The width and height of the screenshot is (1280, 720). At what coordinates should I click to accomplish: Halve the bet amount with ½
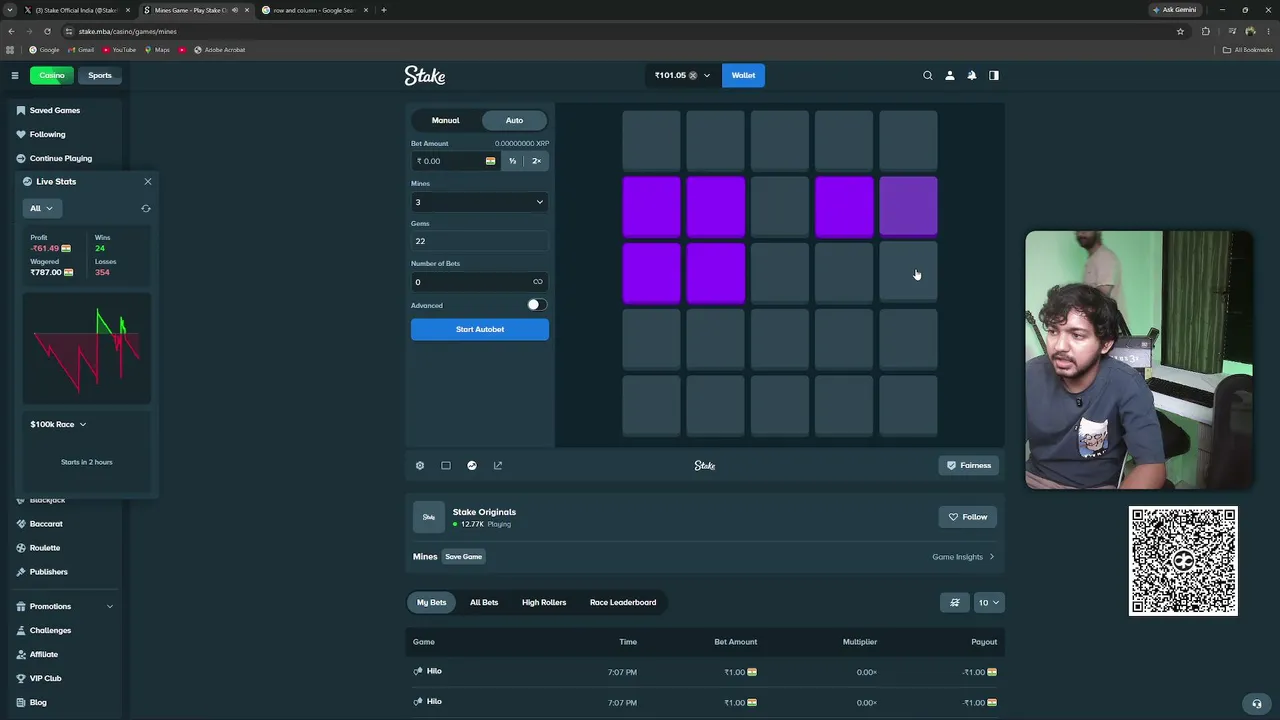click(x=512, y=161)
